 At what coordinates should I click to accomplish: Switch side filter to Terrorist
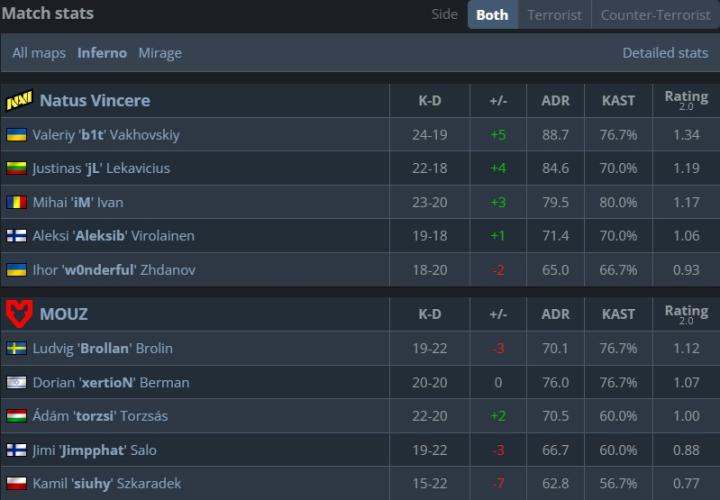554,15
